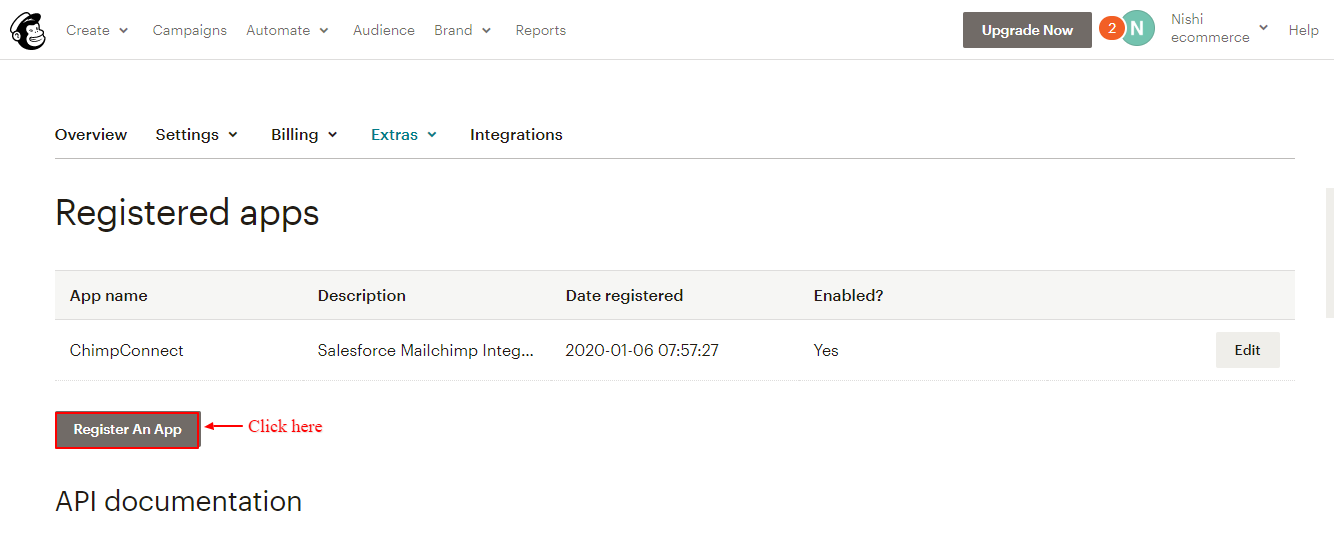Click the Register An App button
The height and width of the screenshot is (546, 1334).
point(127,430)
